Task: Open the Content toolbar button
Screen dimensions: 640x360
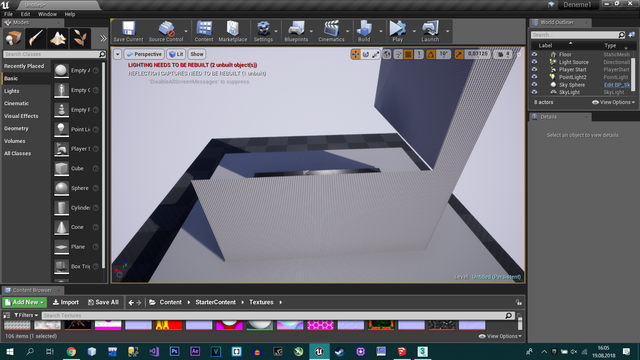Action: coord(204,31)
